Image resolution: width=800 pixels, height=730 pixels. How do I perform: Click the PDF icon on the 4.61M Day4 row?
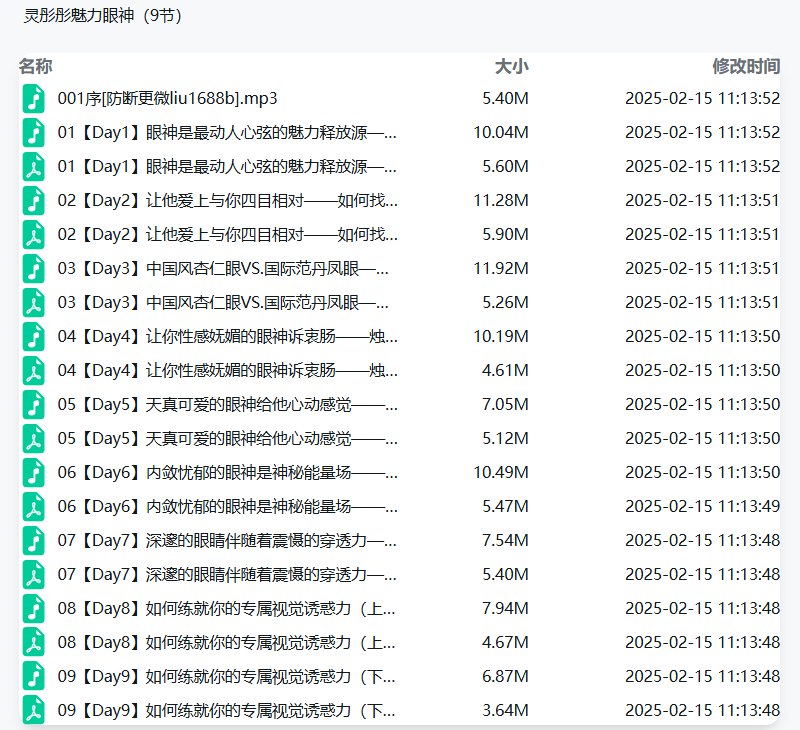click(x=34, y=371)
